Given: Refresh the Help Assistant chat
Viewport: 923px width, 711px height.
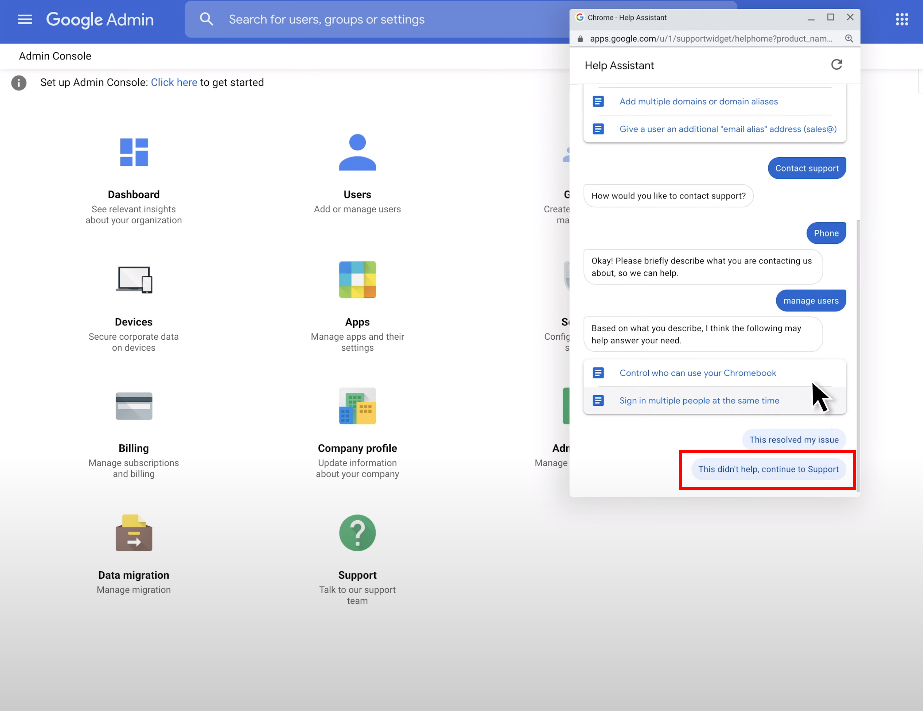Looking at the screenshot, I should 837,65.
